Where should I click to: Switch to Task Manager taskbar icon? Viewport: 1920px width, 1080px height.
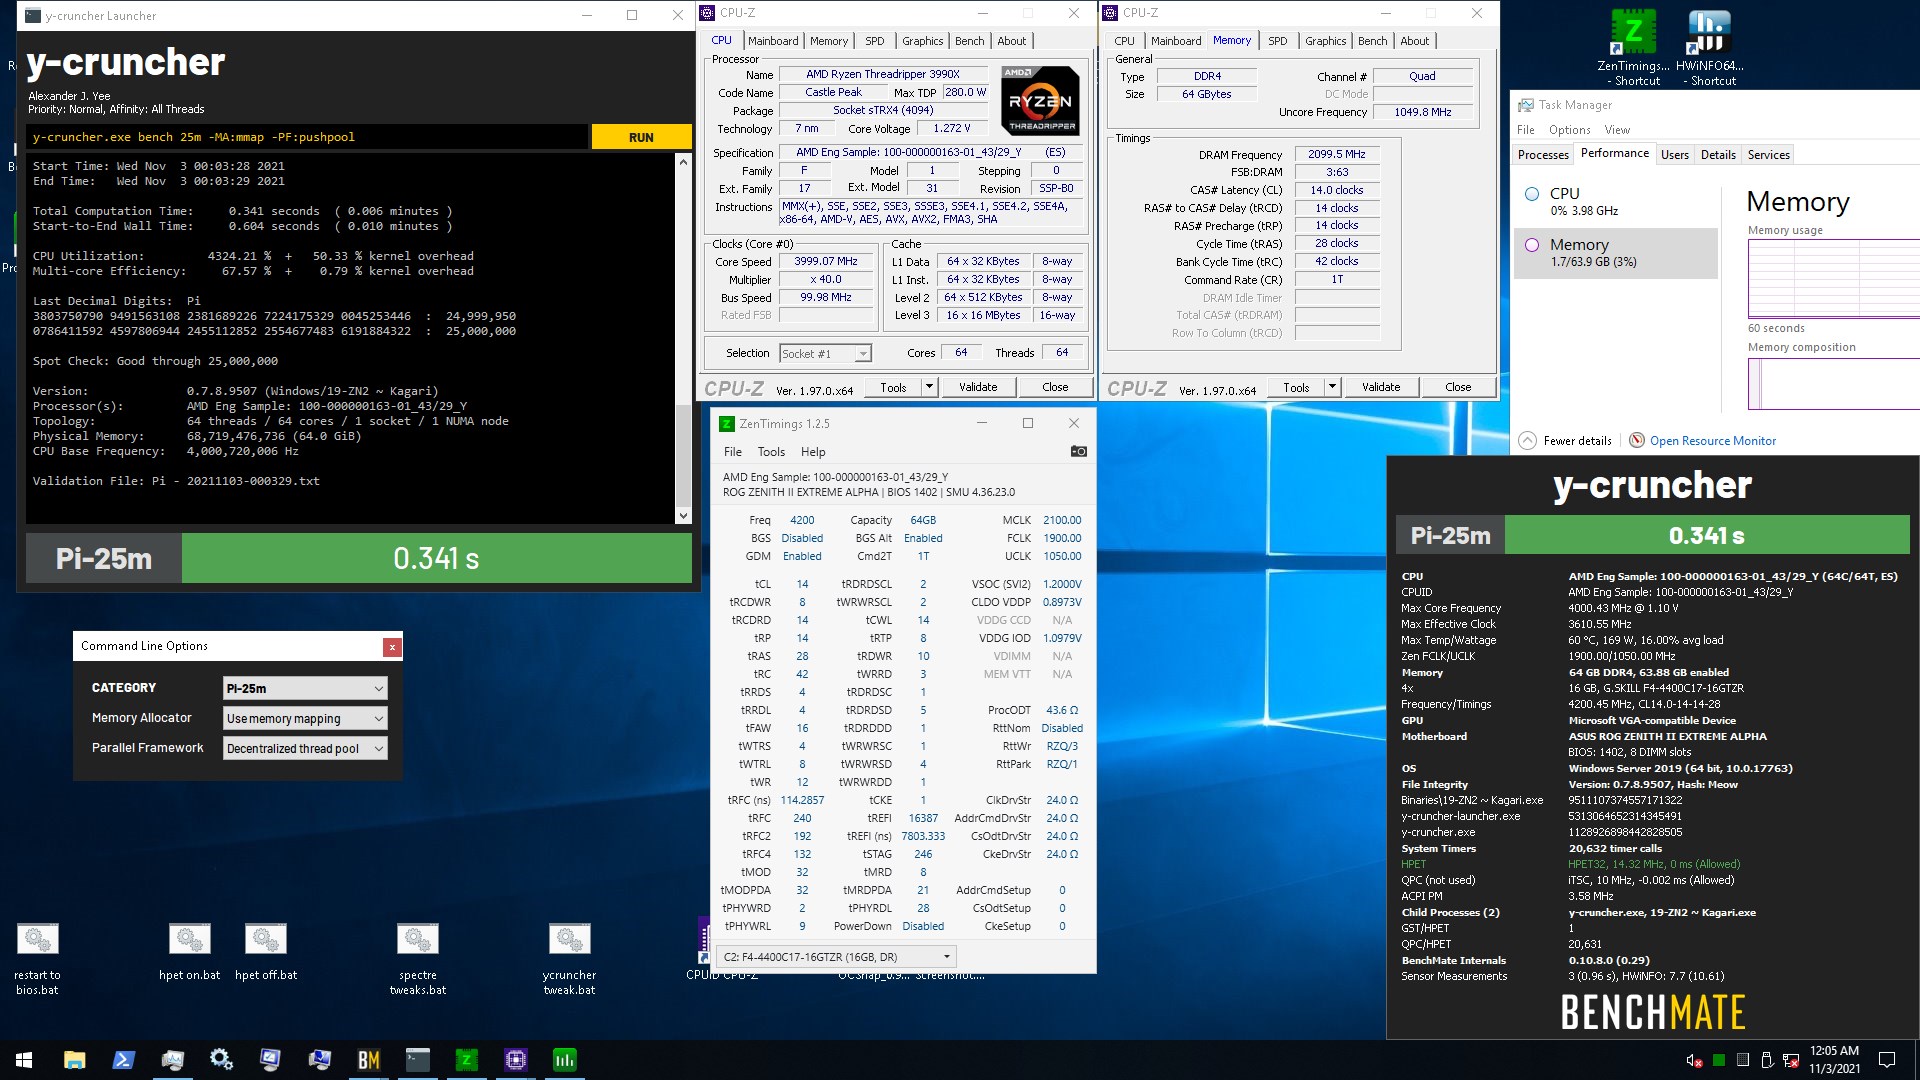tap(172, 1060)
